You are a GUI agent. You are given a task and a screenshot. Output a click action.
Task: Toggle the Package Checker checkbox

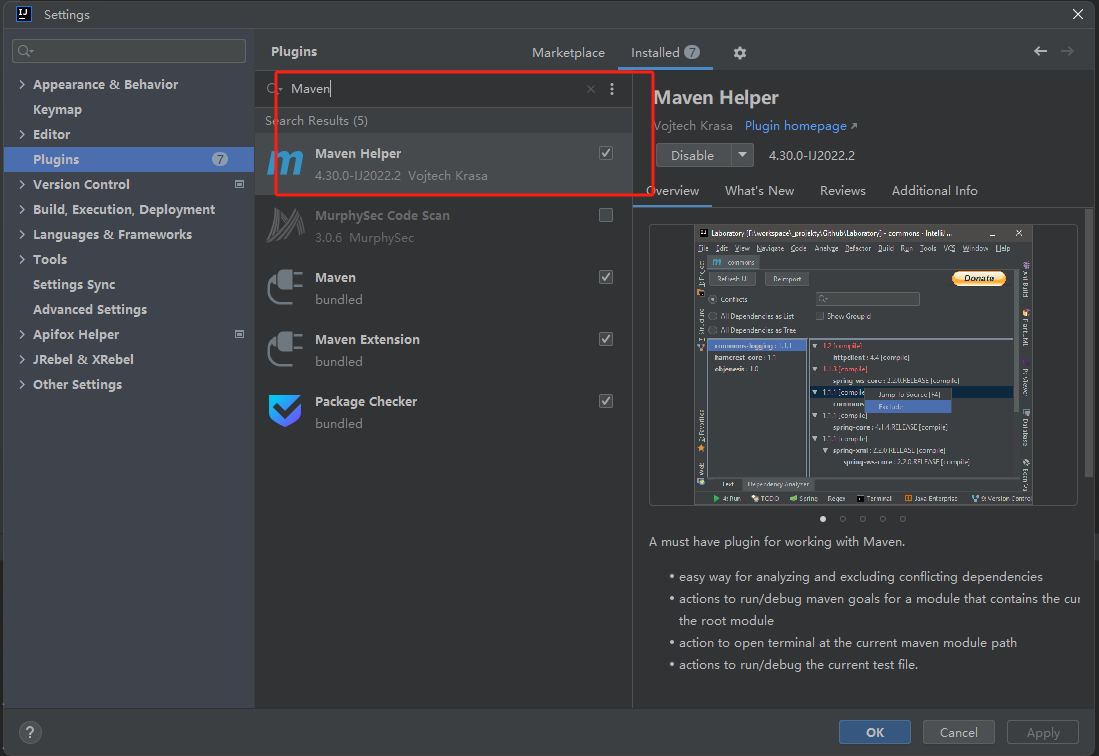click(x=606, y=401)
